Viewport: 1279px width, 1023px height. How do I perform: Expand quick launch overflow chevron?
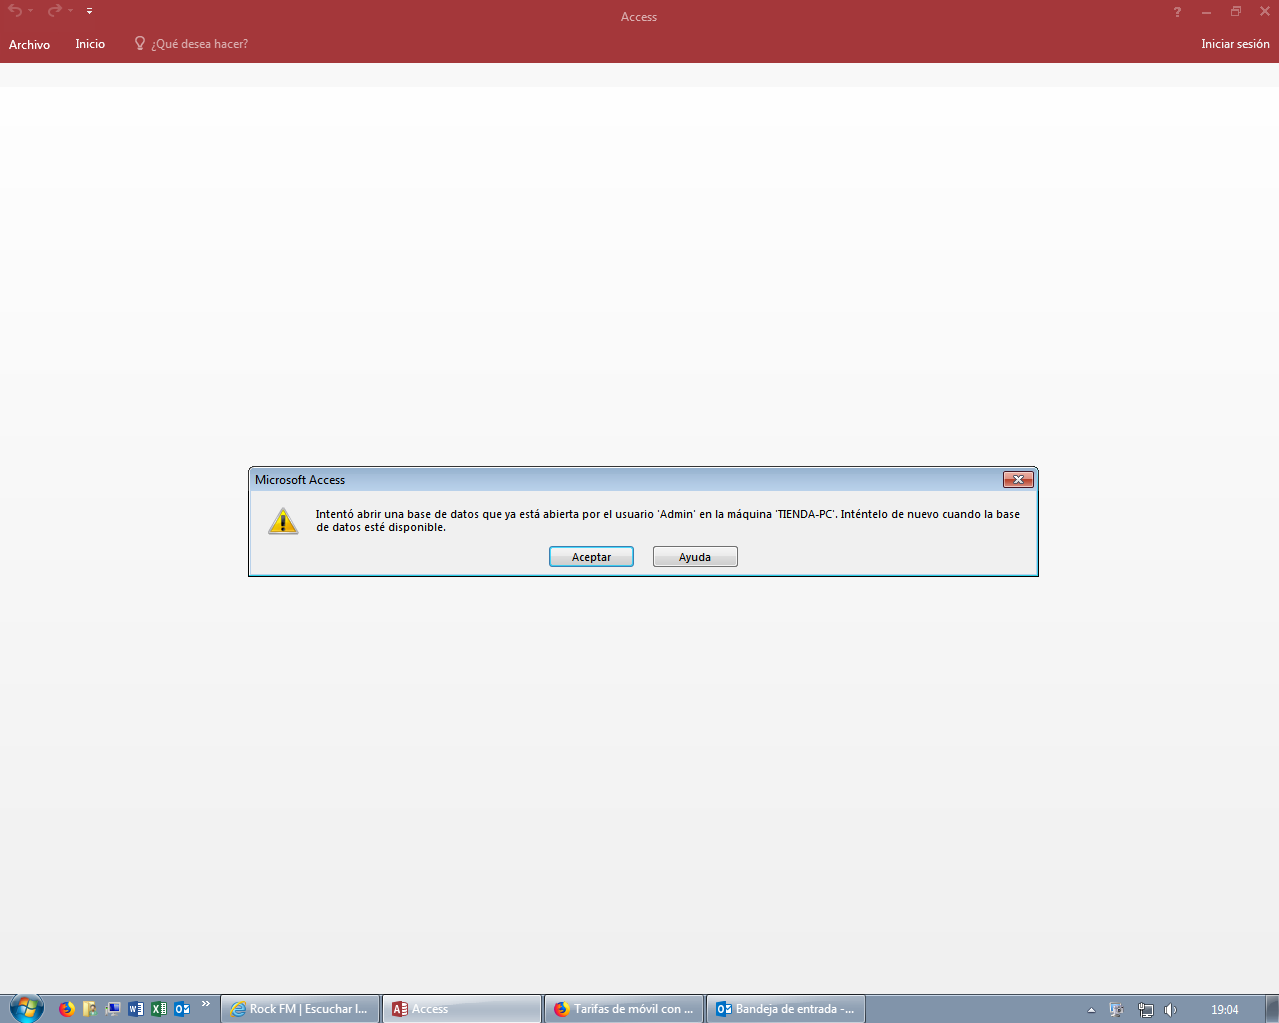coord(206,1004)
